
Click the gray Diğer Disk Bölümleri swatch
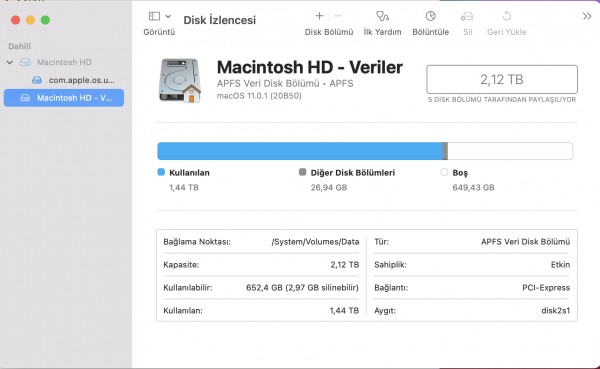pos(302,172)
